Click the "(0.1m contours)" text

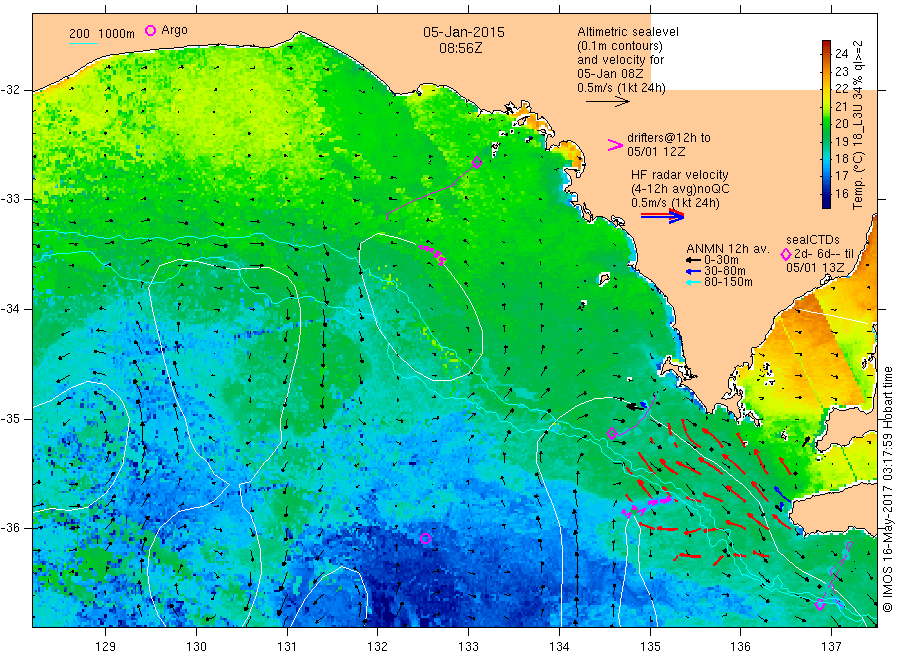(x=620, y=46)
